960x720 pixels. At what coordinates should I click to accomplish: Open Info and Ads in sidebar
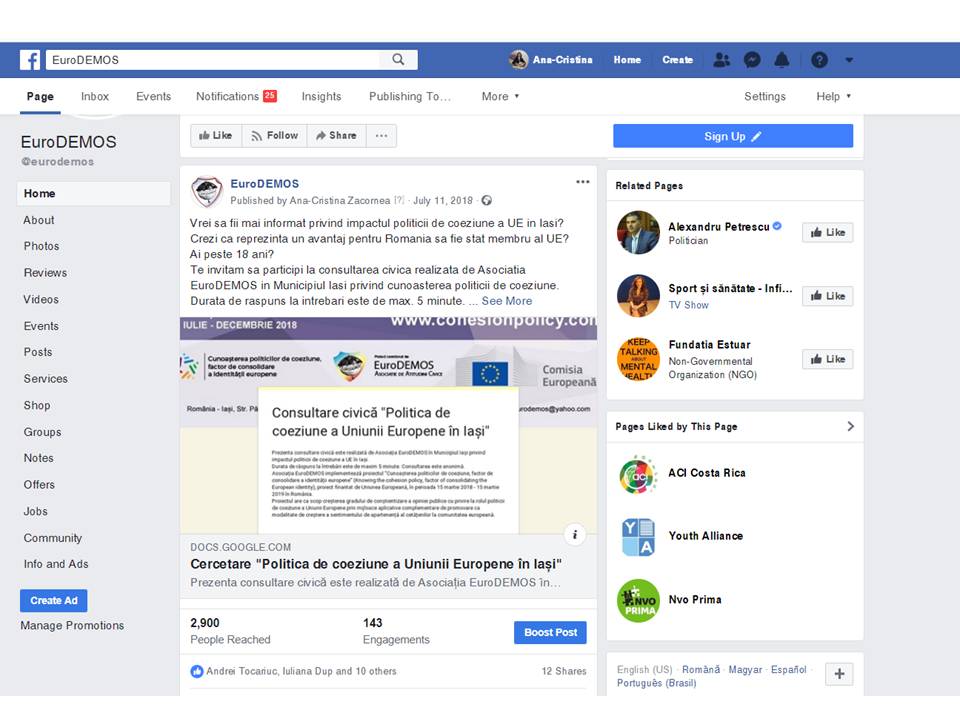tap(56, 564)
